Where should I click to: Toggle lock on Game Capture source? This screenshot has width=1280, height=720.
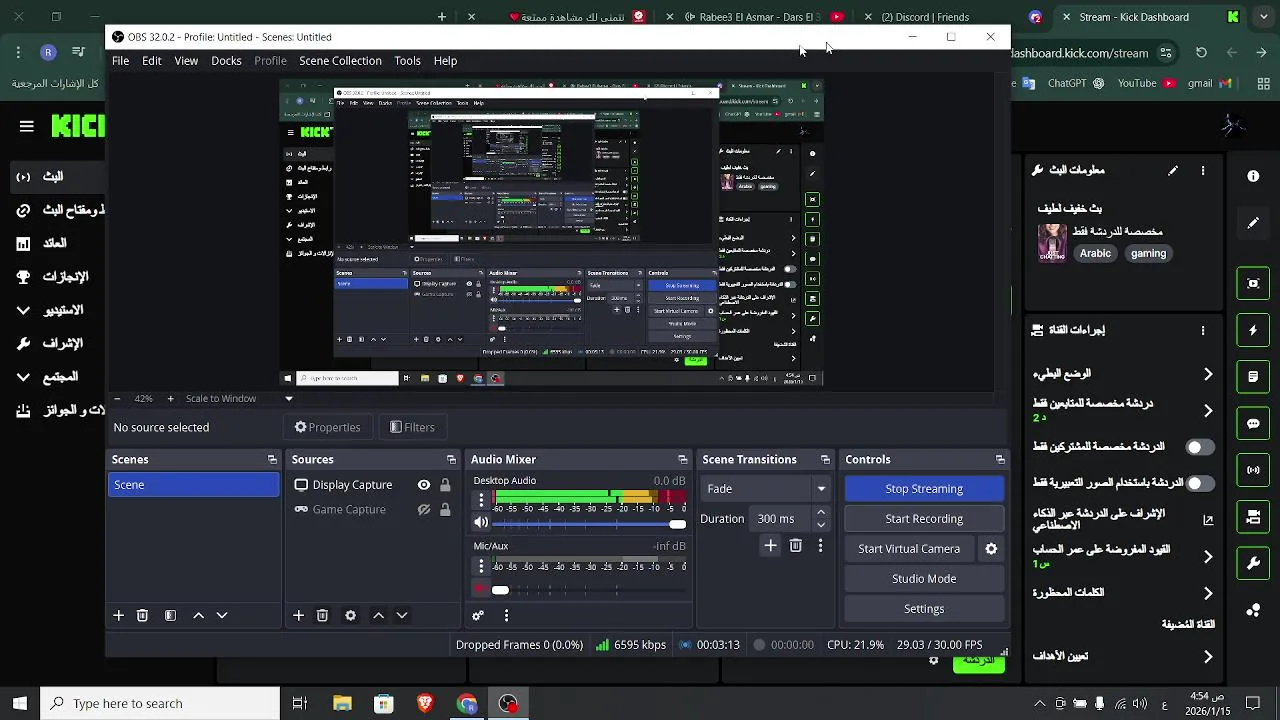coord(445,509)
